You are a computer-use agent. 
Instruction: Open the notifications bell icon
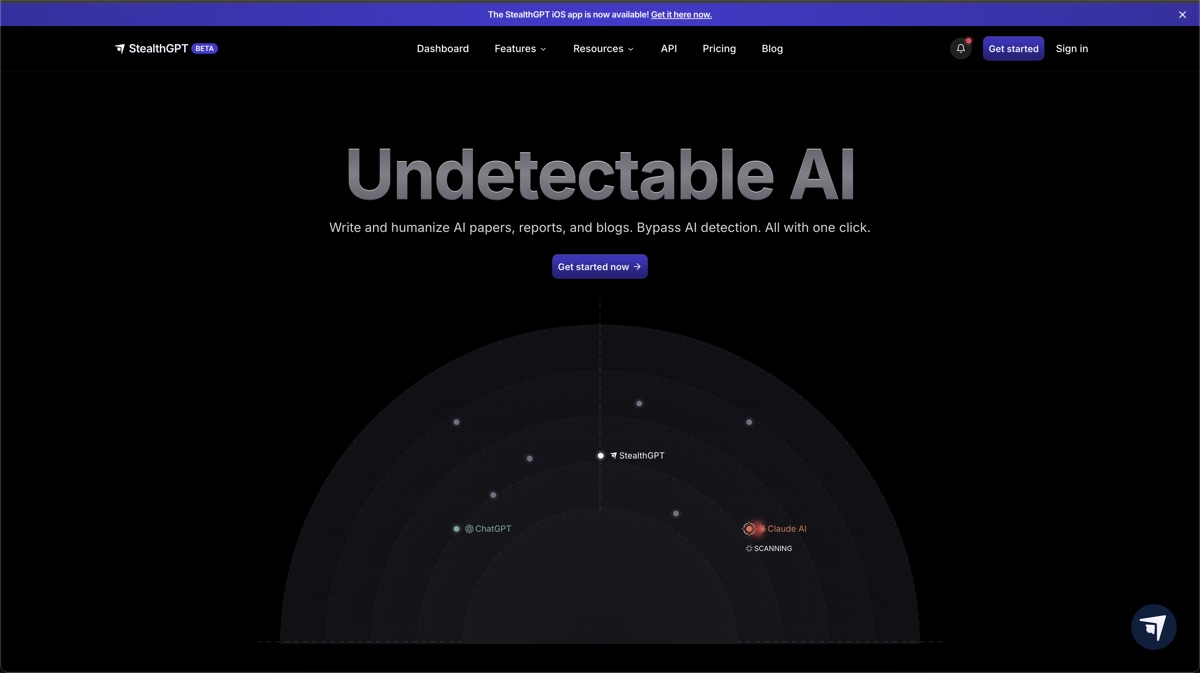point(960,48)
